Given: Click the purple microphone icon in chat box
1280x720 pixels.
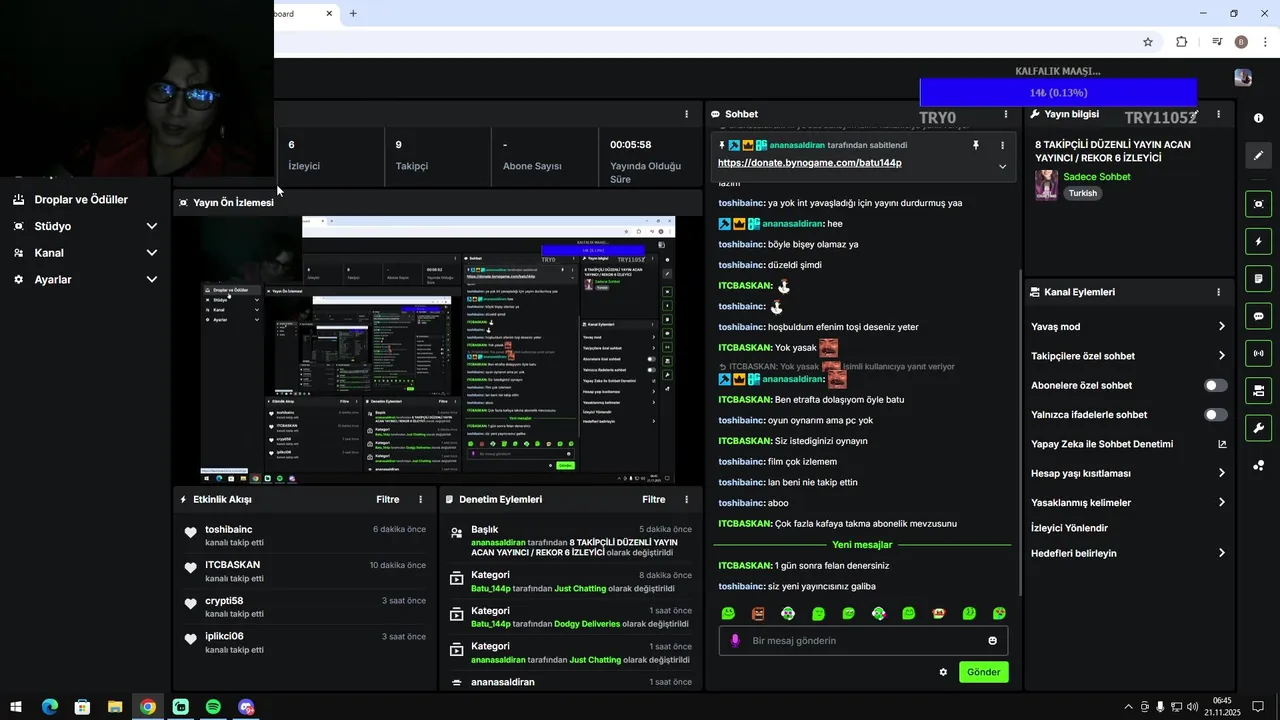Looking at the screenshot, I should point(735,641).
